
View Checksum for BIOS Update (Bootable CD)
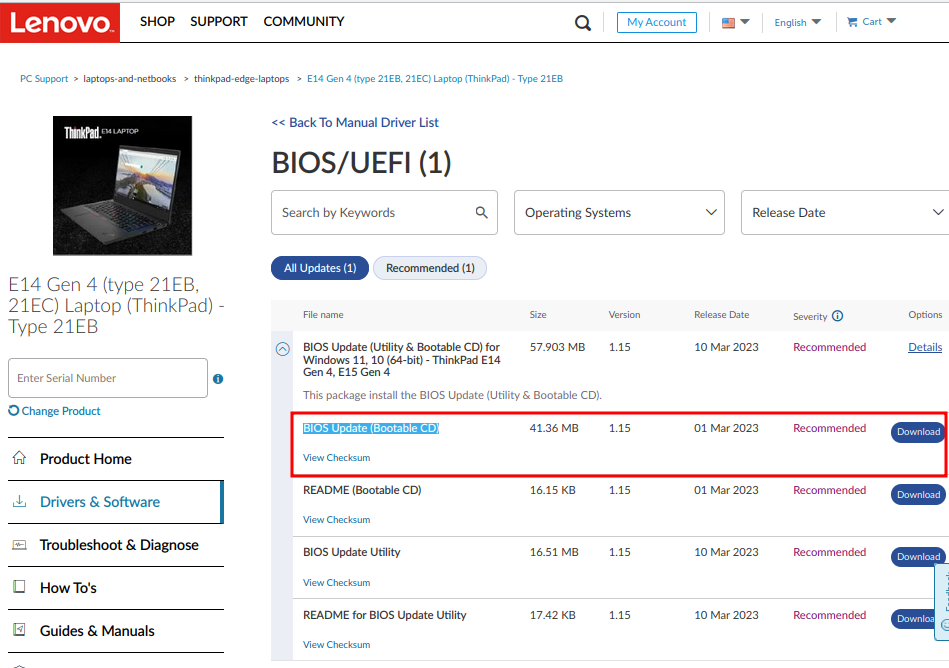[337, 458]
